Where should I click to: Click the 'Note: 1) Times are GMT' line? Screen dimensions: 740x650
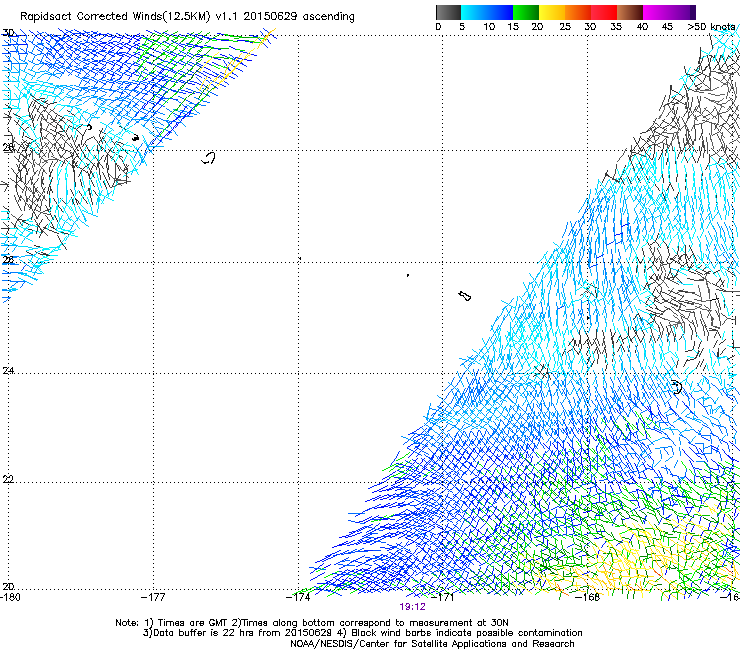tap(312, 623)
